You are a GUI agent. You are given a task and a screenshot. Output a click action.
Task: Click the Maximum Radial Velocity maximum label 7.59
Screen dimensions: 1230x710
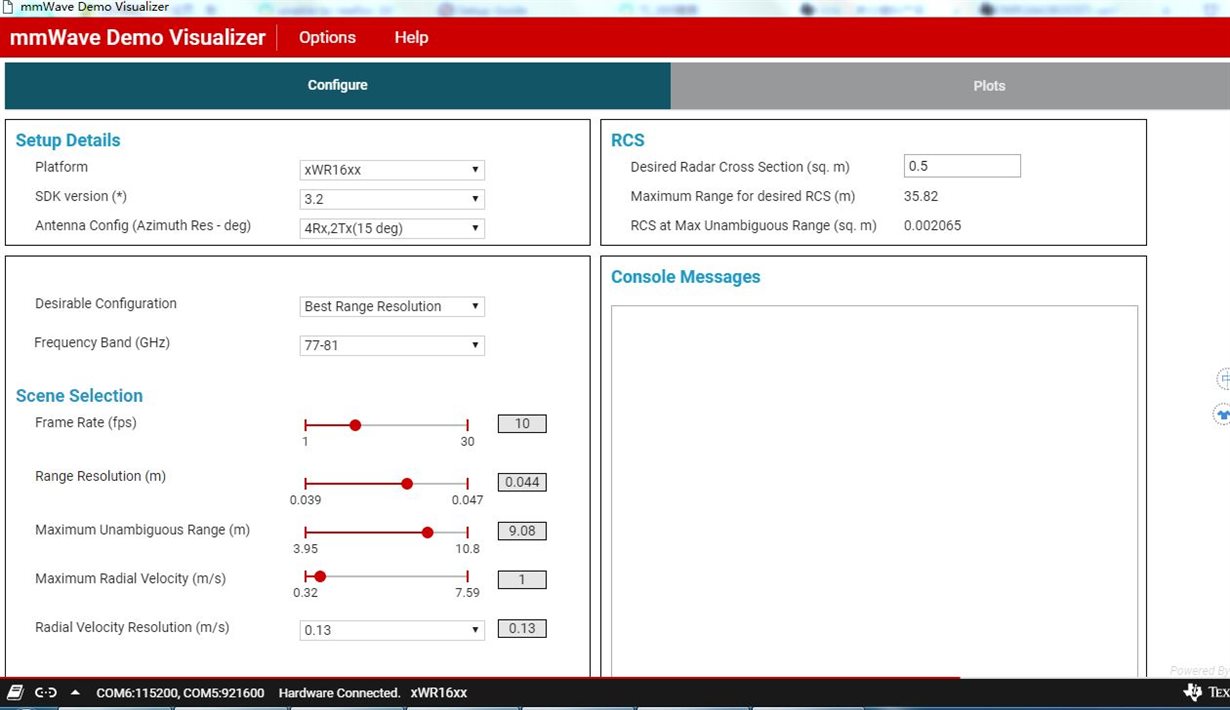point(468,593)
